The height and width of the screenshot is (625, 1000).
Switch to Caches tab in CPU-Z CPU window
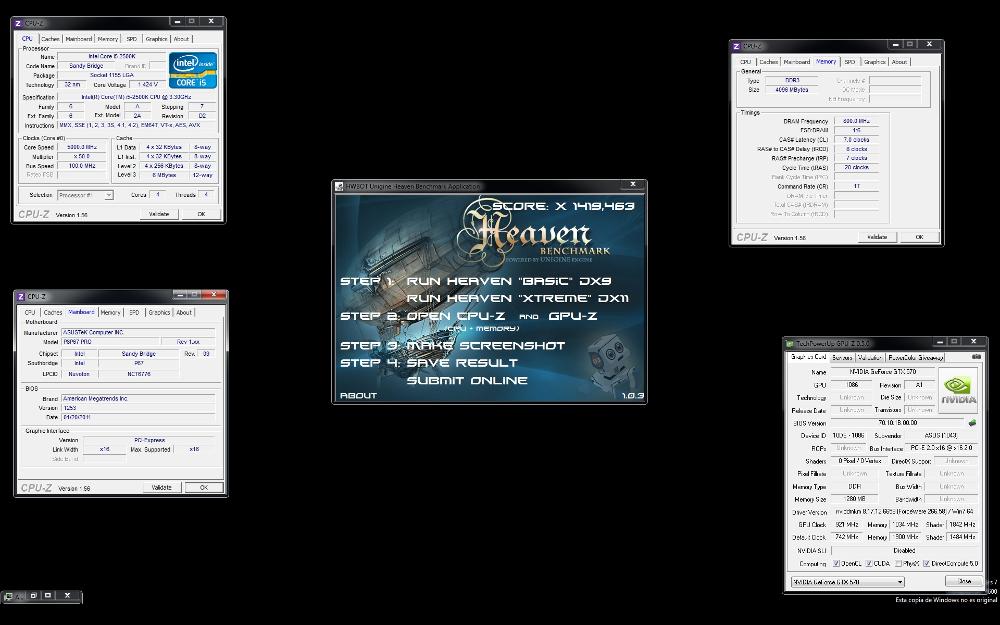[50, 39]
